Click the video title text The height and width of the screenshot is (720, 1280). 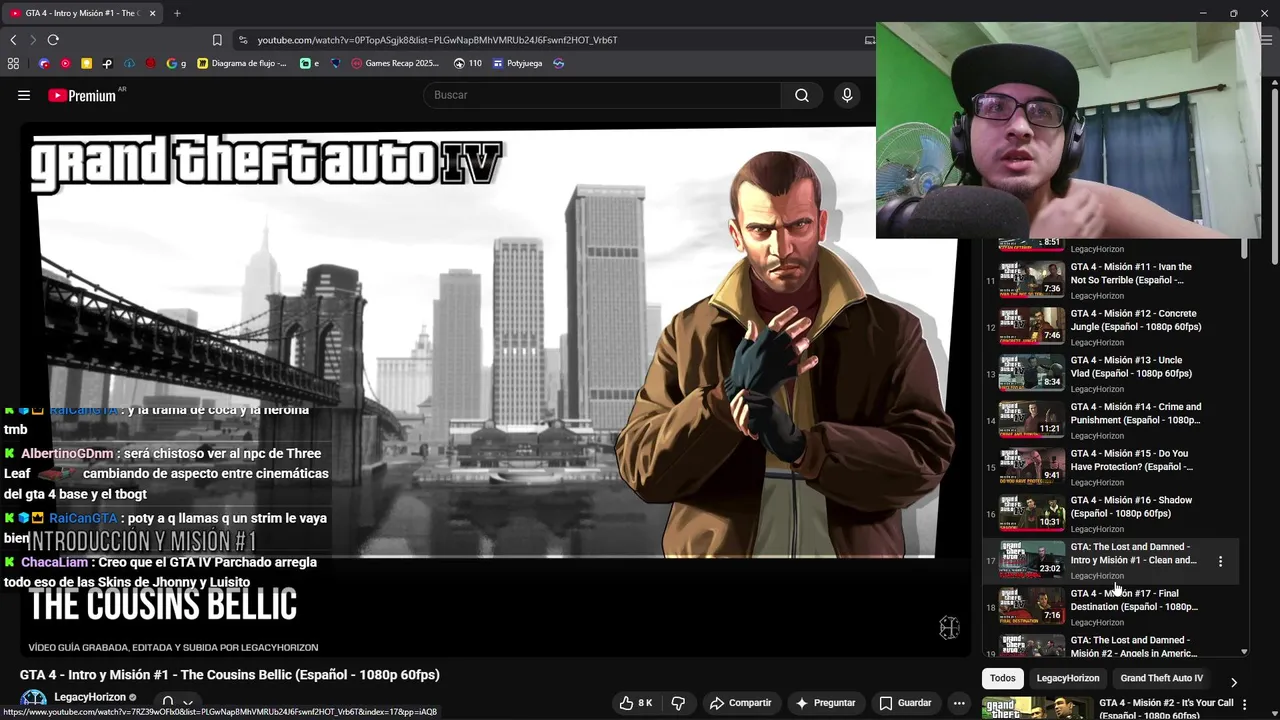tap(230, 675)
